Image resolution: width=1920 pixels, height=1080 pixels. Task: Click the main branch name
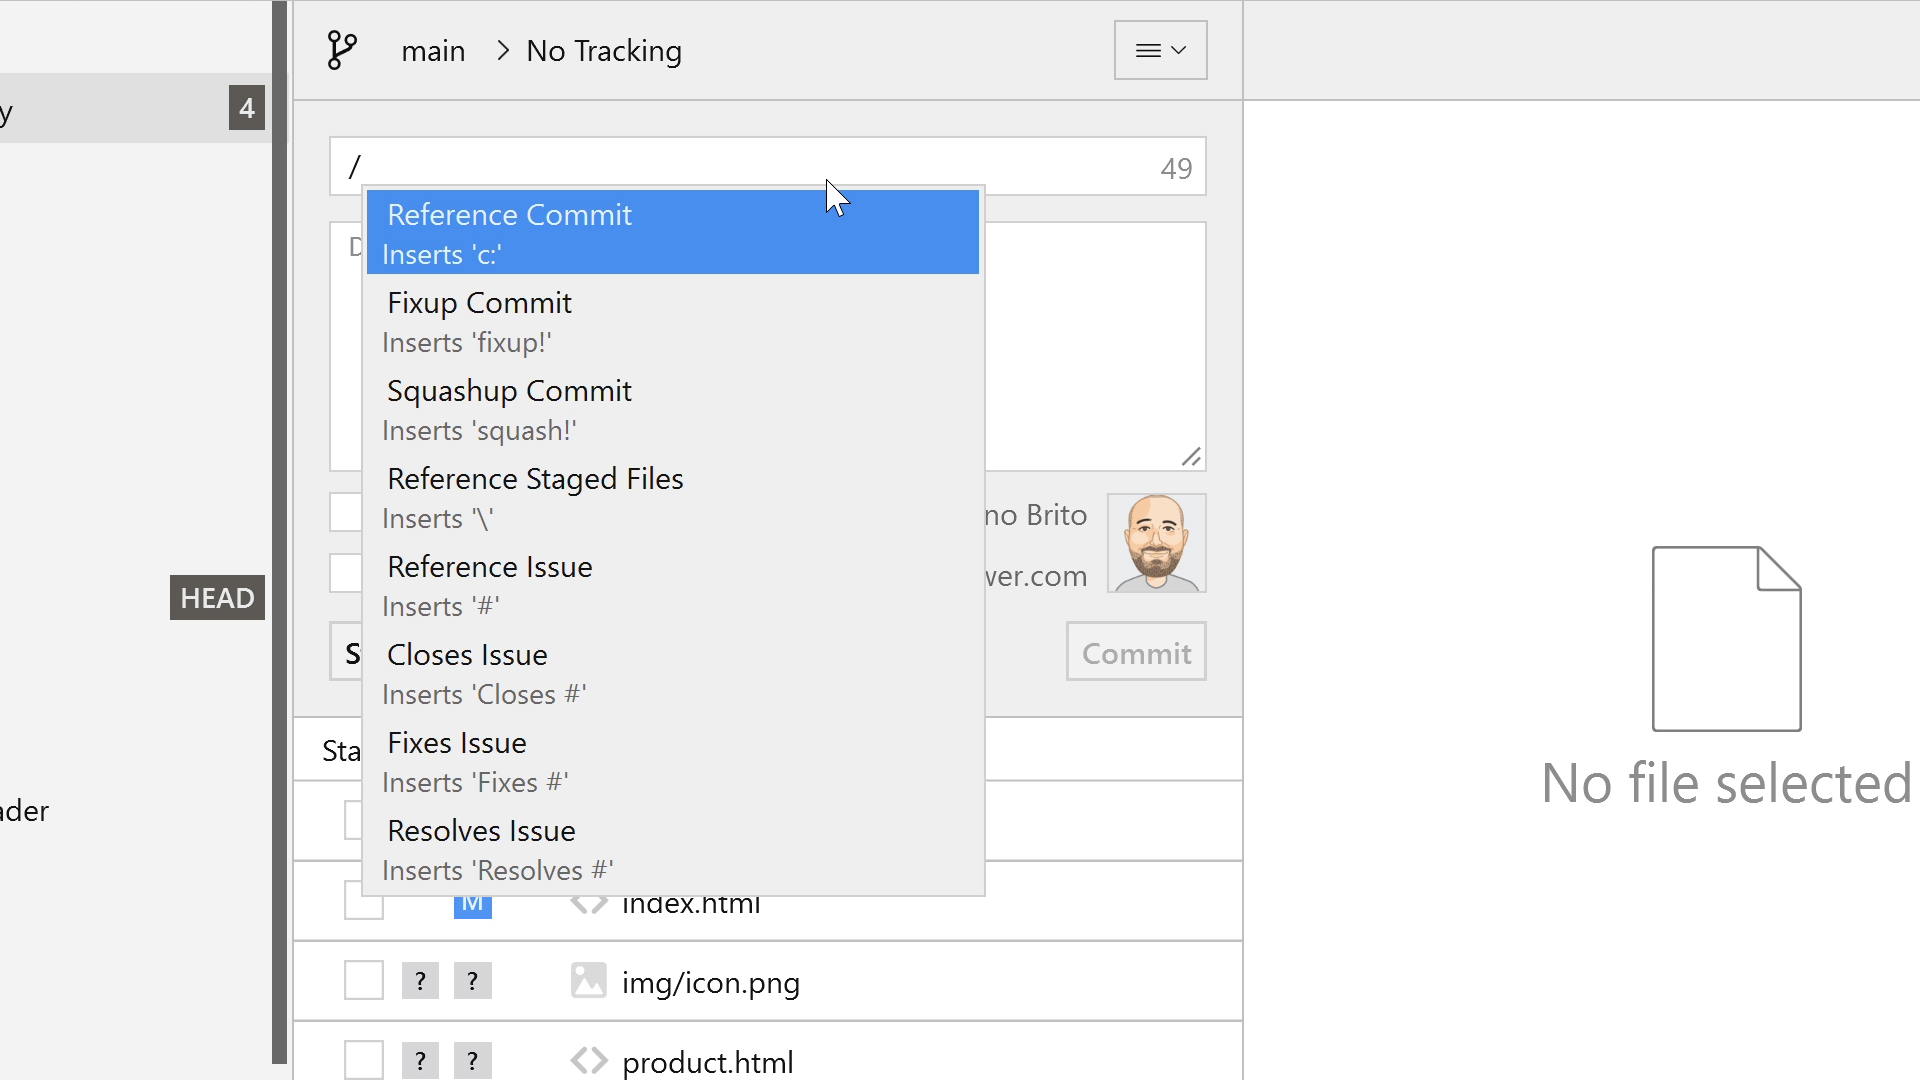pos(433,51)
